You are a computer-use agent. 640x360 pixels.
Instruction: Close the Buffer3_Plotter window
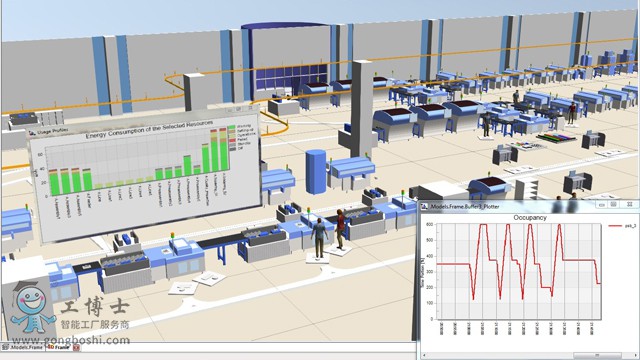(629, 204)
